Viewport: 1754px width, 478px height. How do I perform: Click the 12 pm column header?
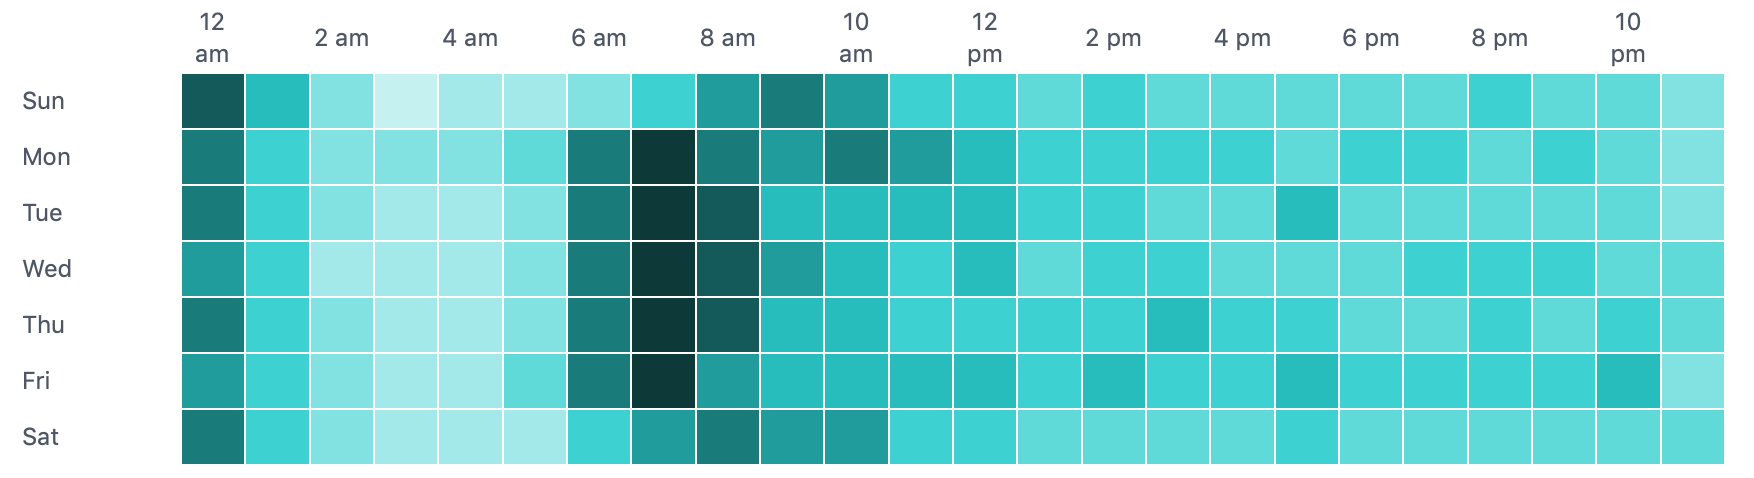985,38
